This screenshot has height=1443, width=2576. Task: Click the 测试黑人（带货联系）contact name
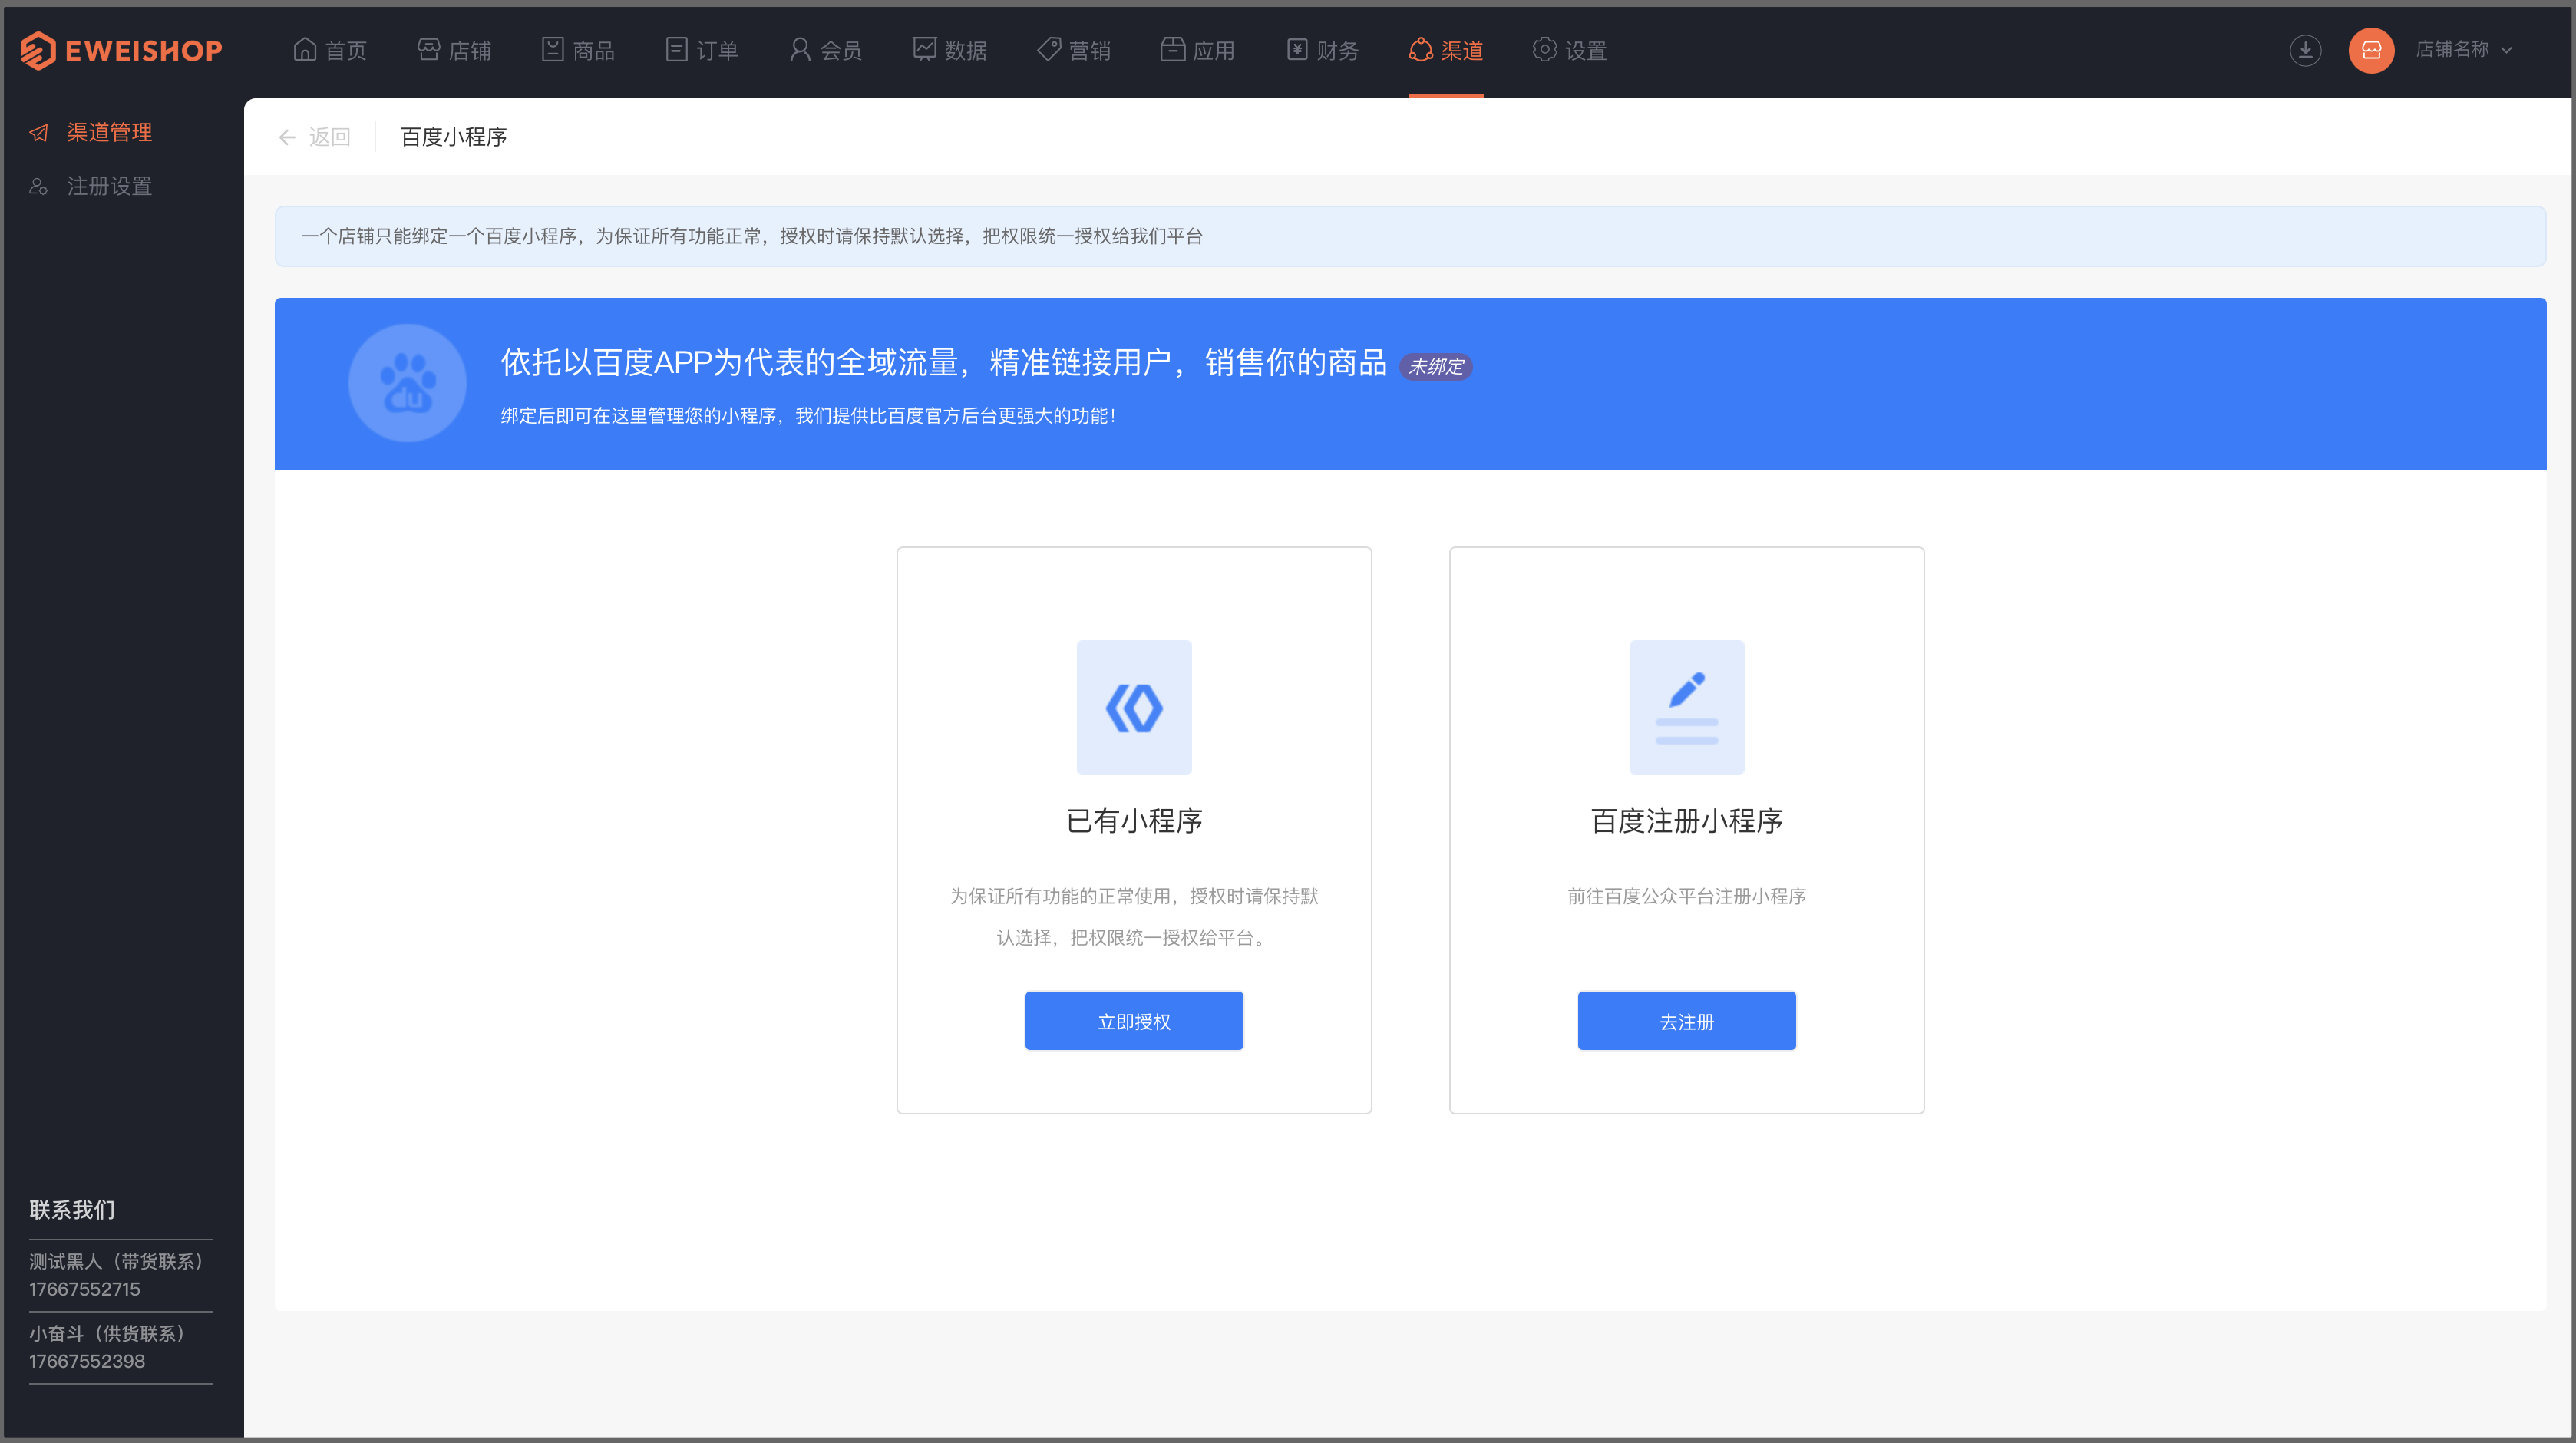[x=117, y=1261]
